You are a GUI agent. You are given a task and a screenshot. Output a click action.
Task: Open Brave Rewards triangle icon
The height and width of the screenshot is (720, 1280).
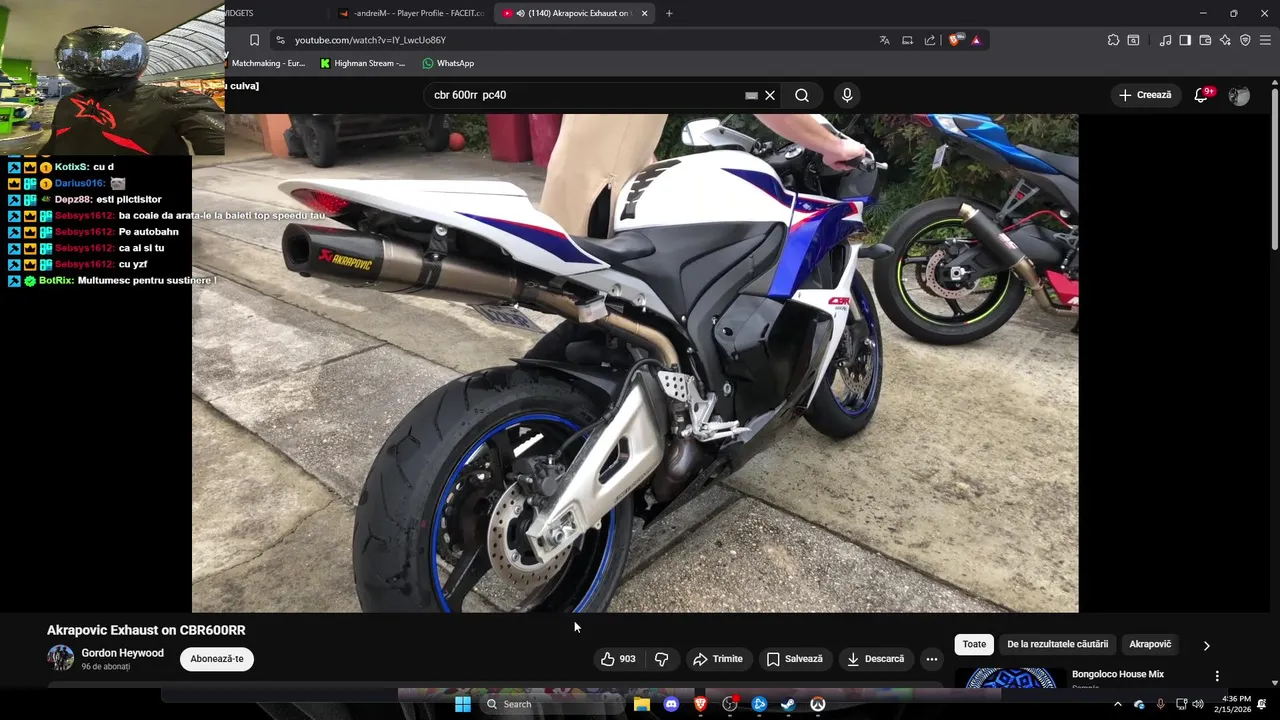point(976,40)
